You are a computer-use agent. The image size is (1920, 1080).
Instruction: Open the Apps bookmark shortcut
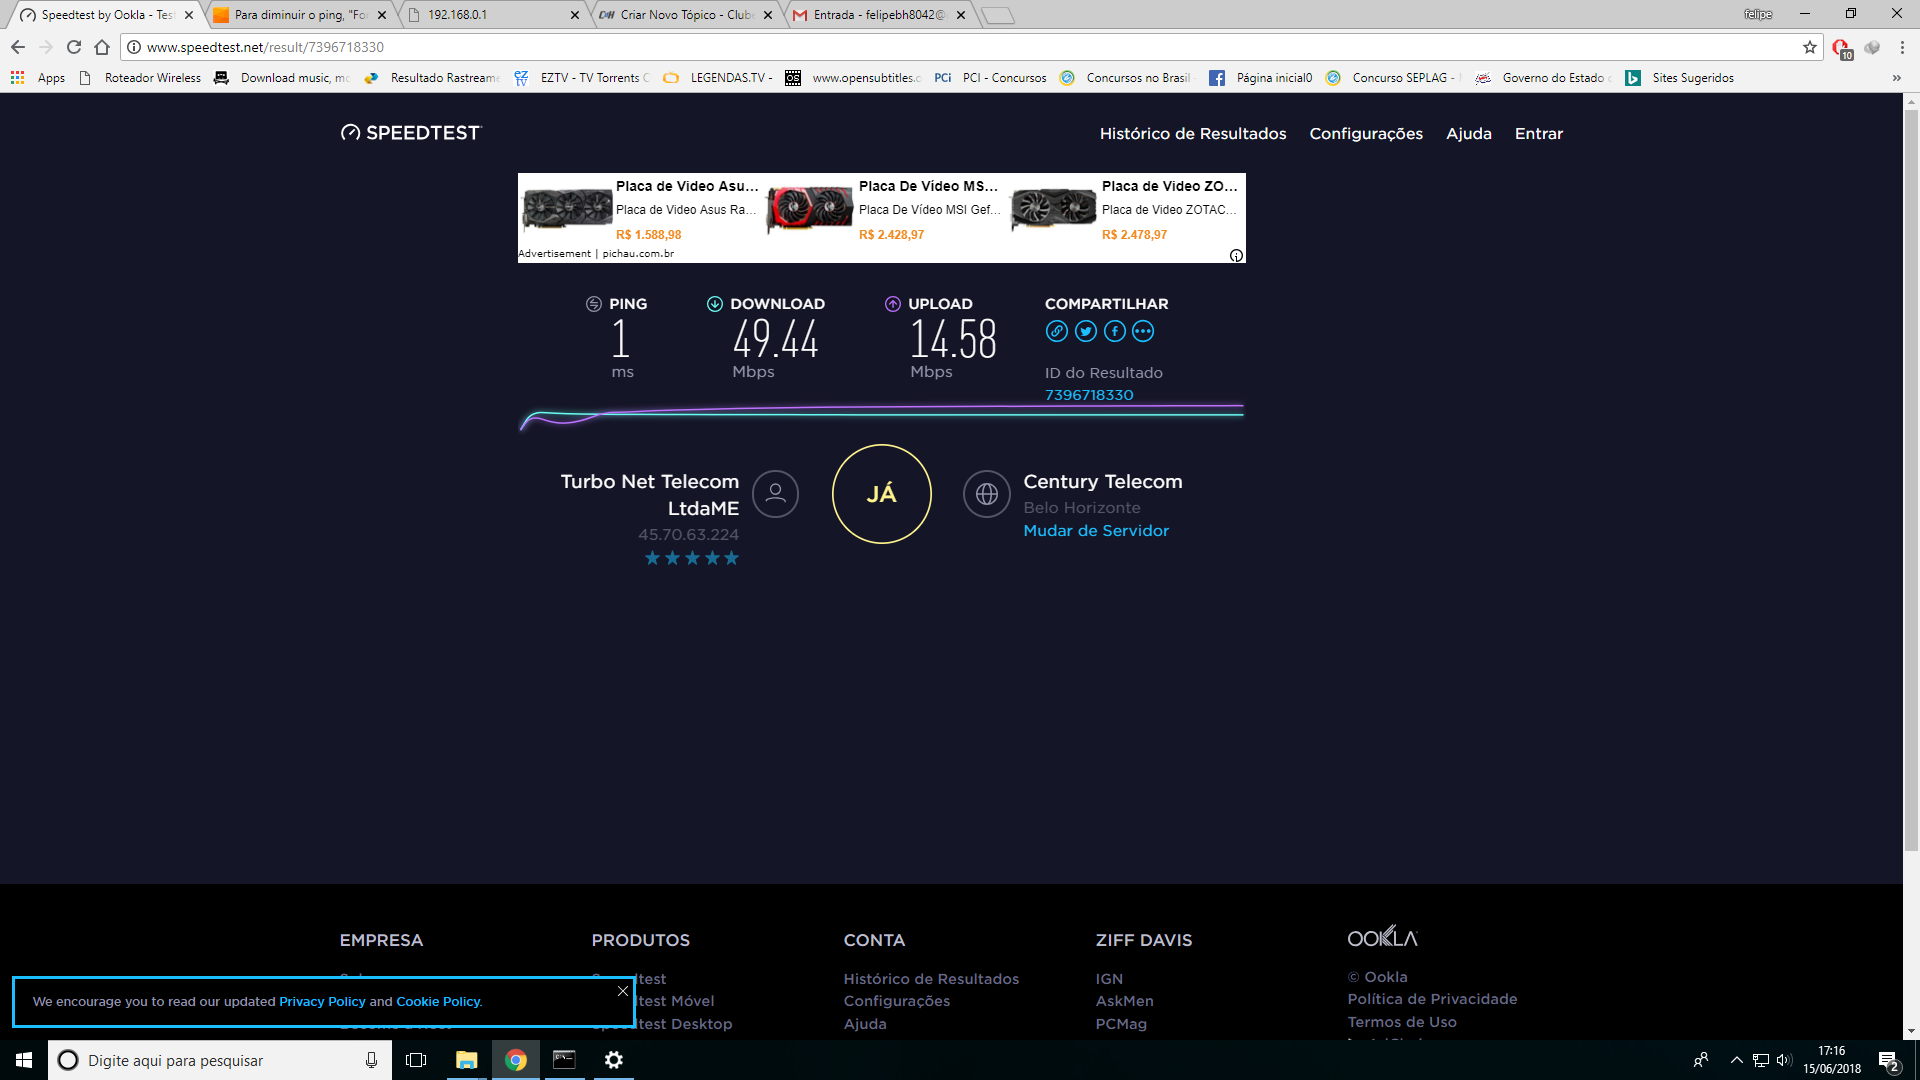38,78
